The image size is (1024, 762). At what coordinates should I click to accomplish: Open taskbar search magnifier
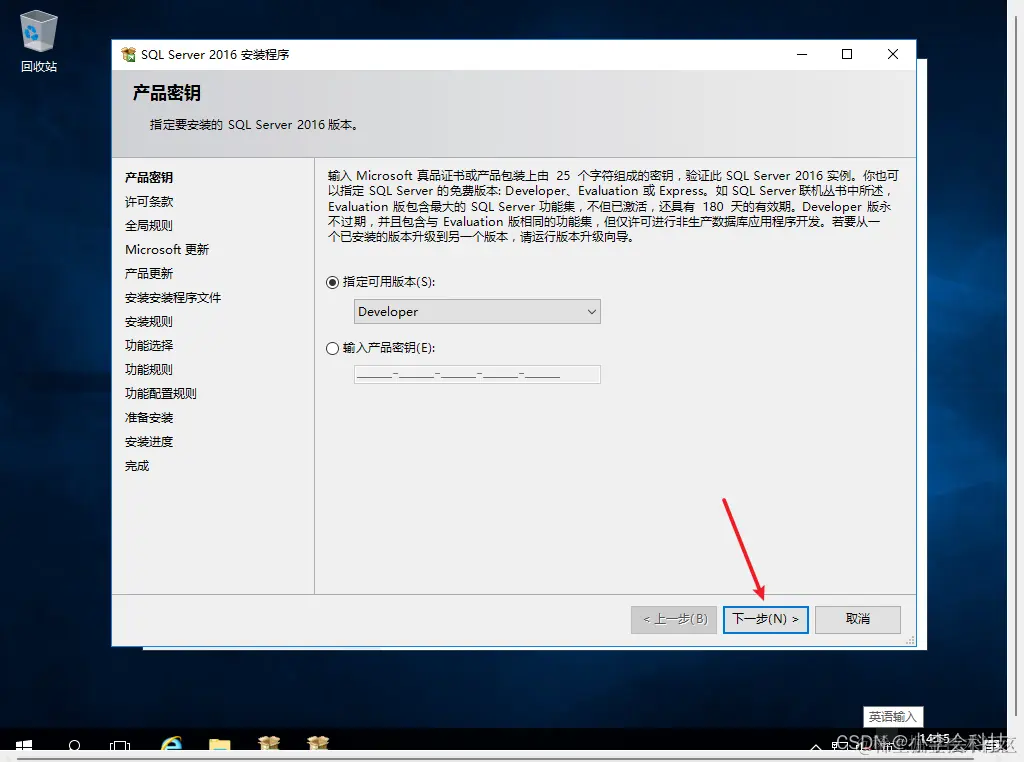point(74,746)
